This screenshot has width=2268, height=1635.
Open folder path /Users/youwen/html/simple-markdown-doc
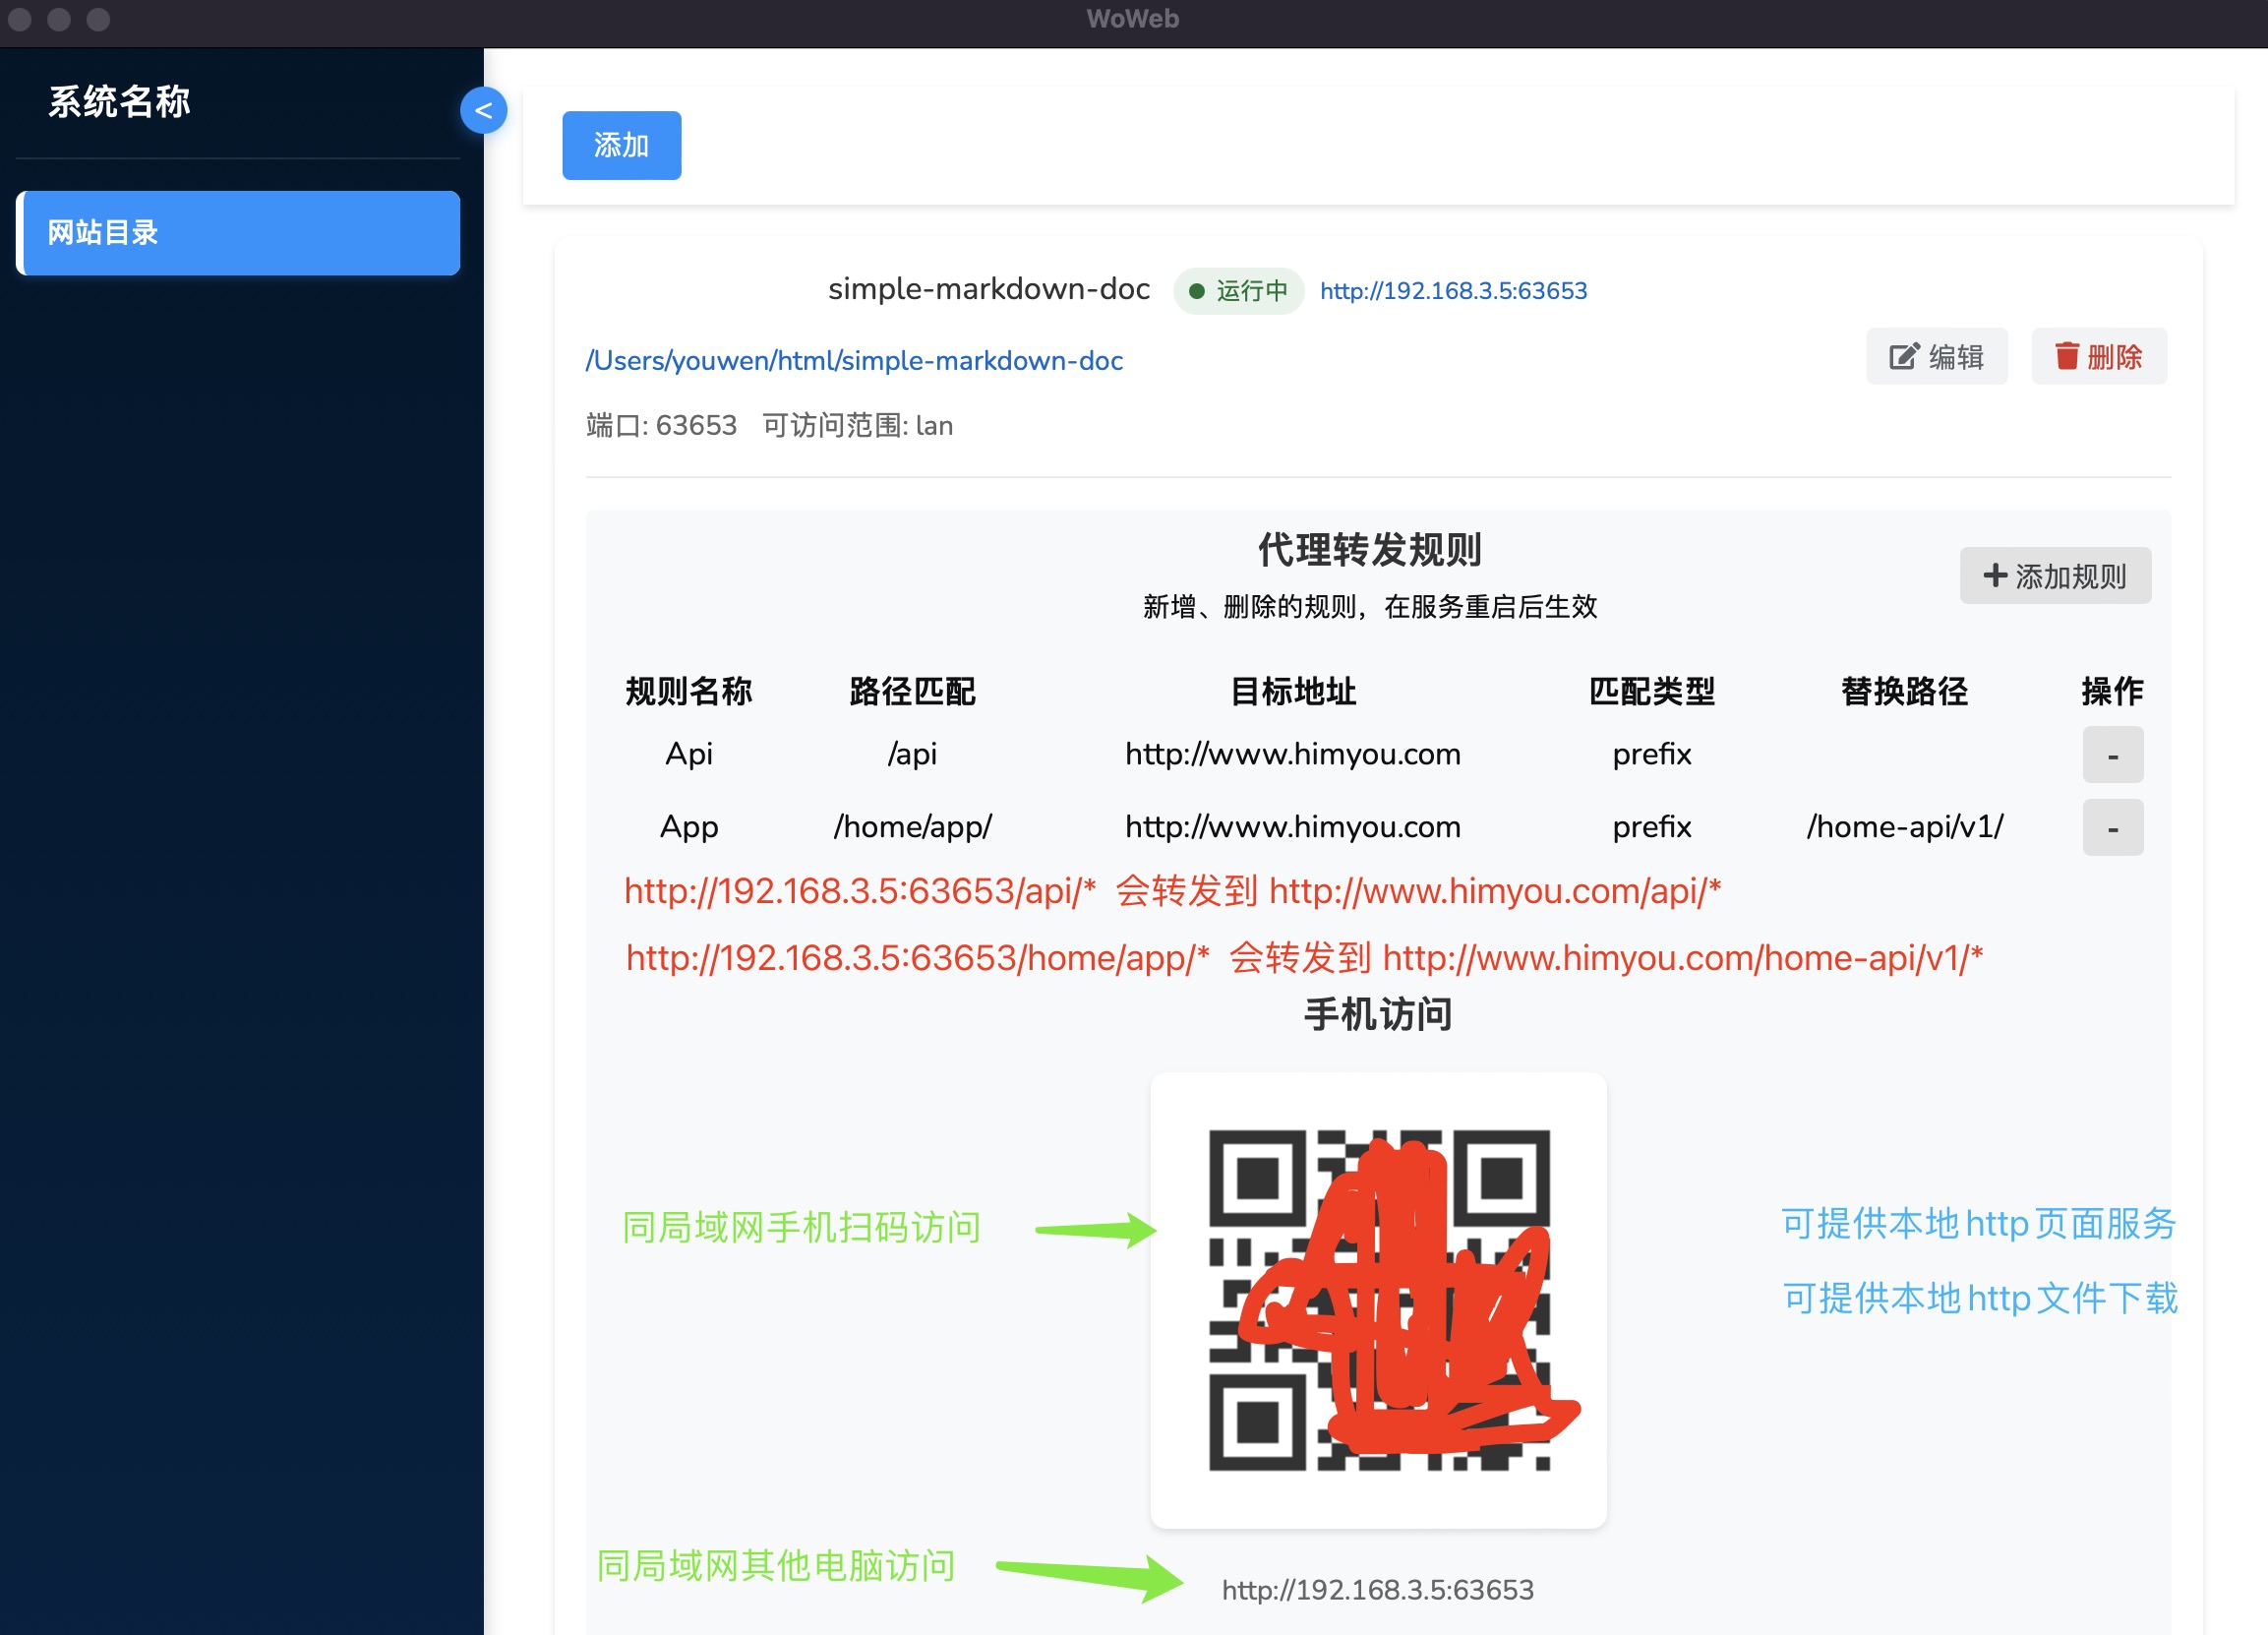(x=854, y=361)
